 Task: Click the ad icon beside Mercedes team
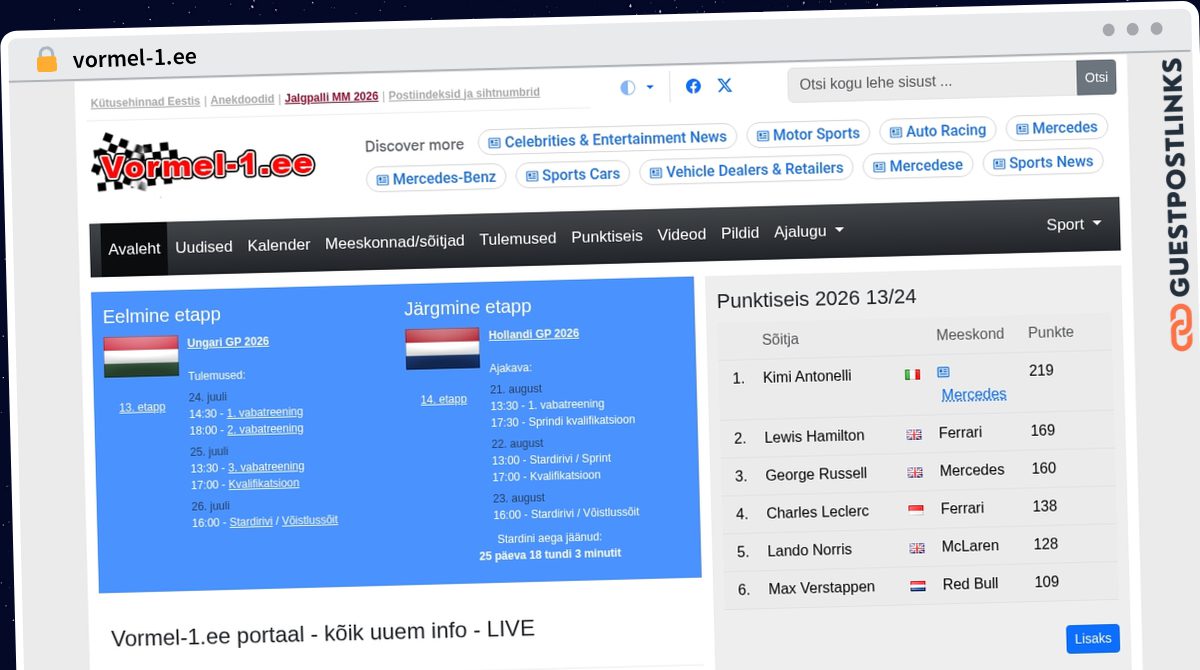coord(943,372)
